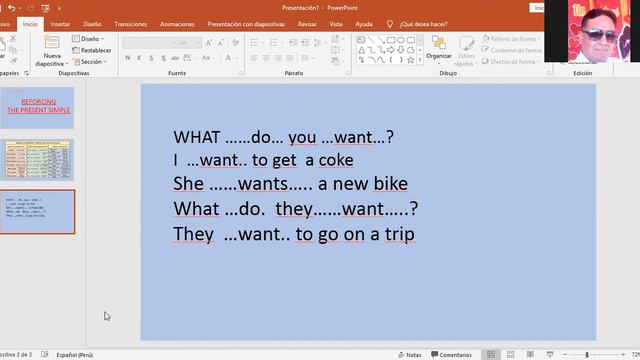Image resolution: width=640 pixels, height=360 pixels.
Task: Select the REFORCING THE PRESENT SIMPLE slide thumbnail
Action: point(37,108)
